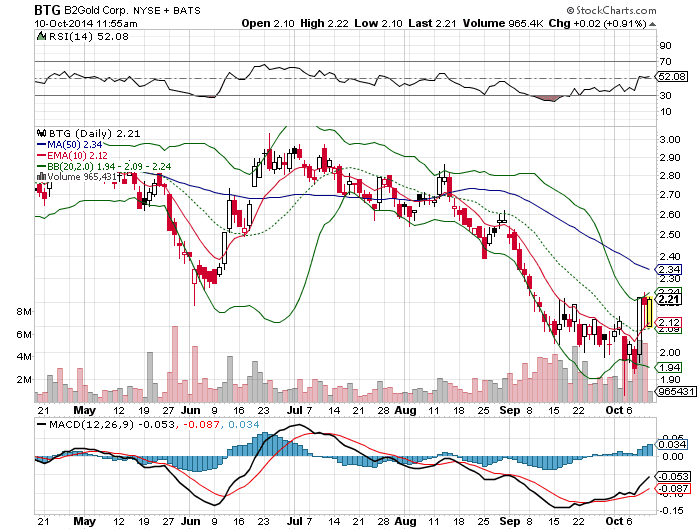Click the blue 0.034 histogram value in MACD legend
700x530 pixels.
tap(244, 424)
